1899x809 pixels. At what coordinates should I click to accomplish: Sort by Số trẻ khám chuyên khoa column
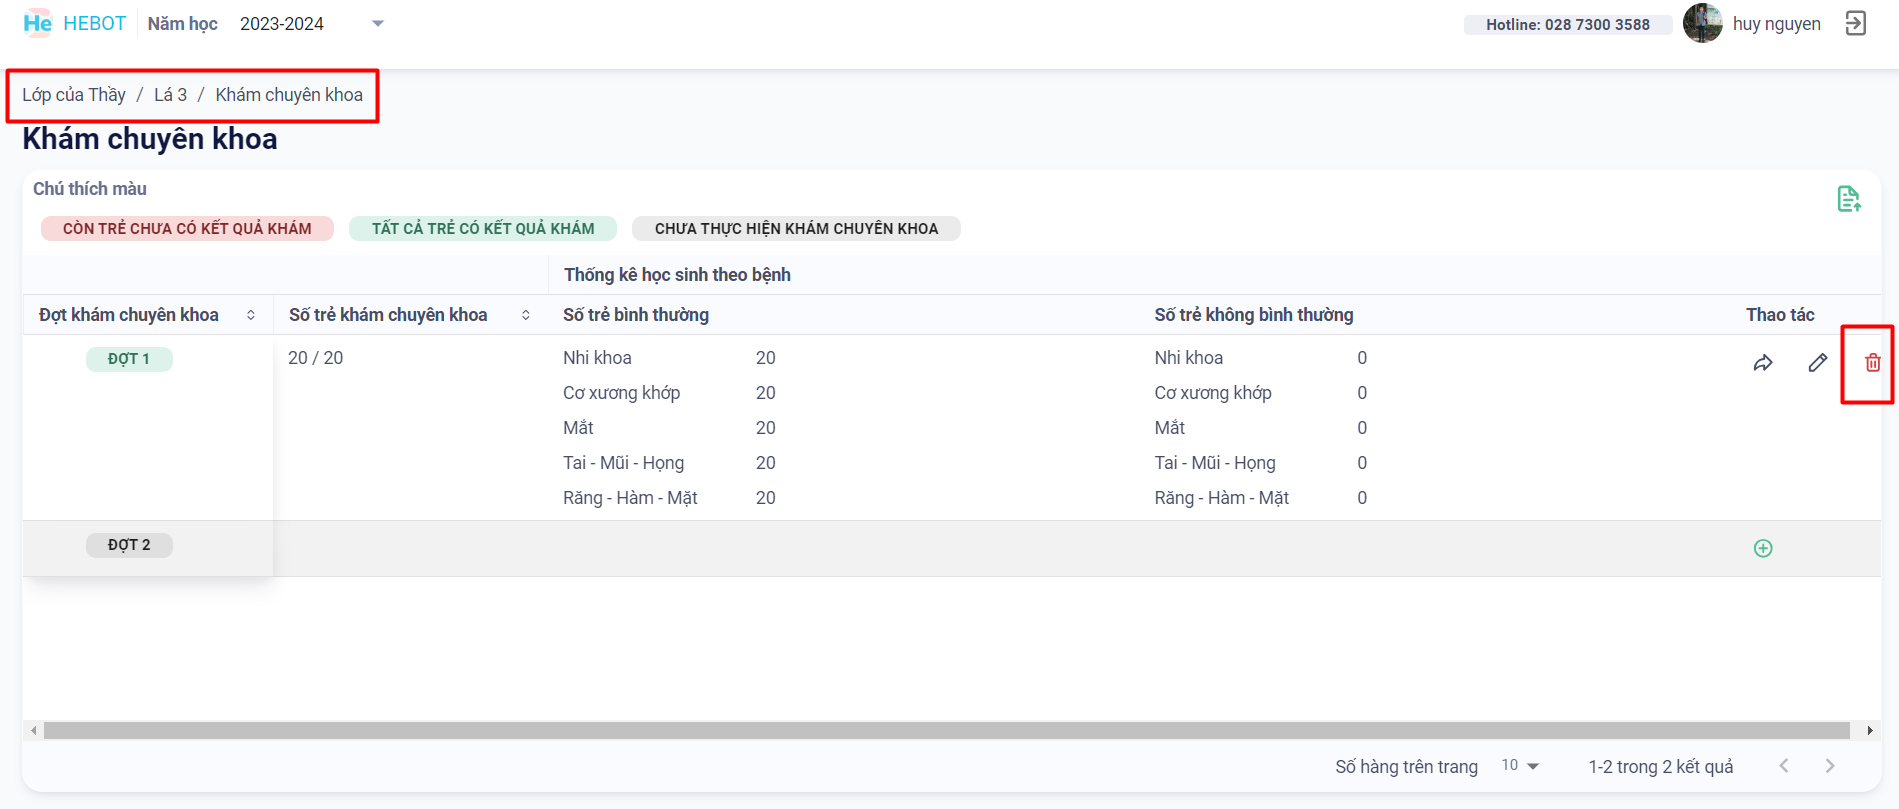click(526, 315)
